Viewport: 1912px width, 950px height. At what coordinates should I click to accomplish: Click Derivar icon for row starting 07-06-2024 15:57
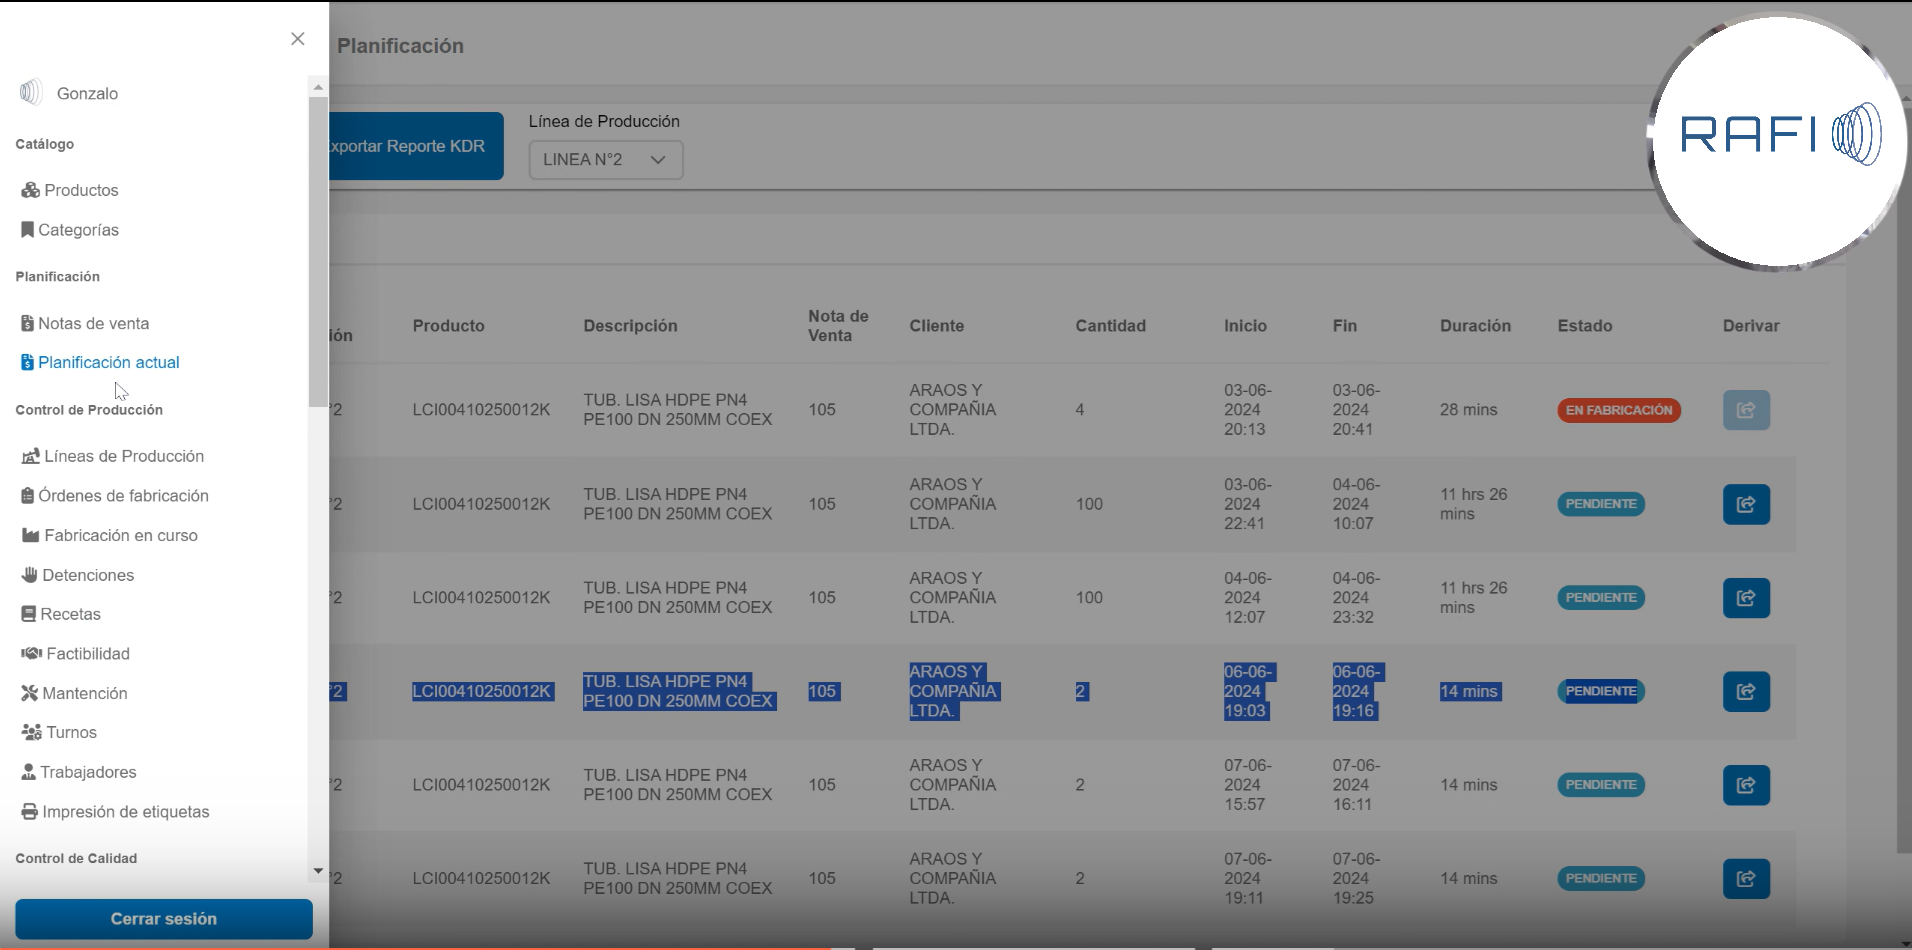1746,785
